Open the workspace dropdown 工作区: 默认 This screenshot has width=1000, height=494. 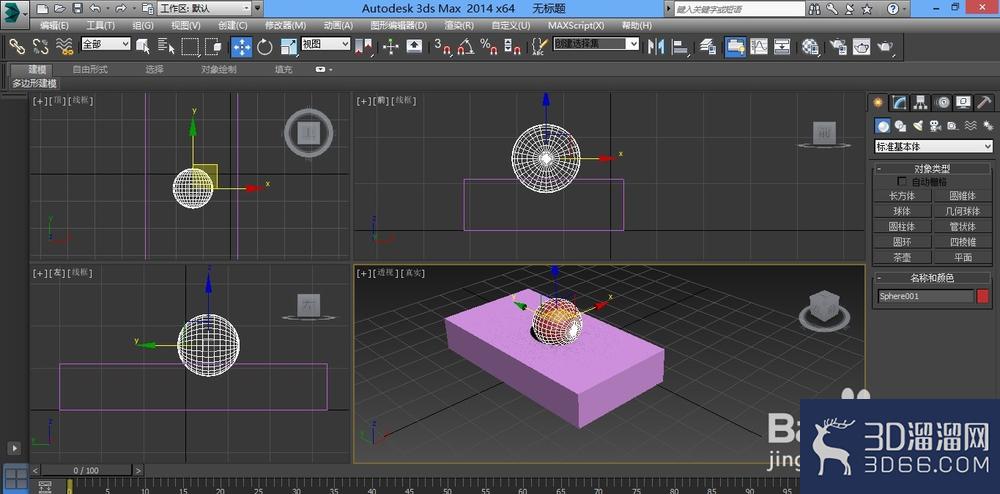(x=204, y=9)
